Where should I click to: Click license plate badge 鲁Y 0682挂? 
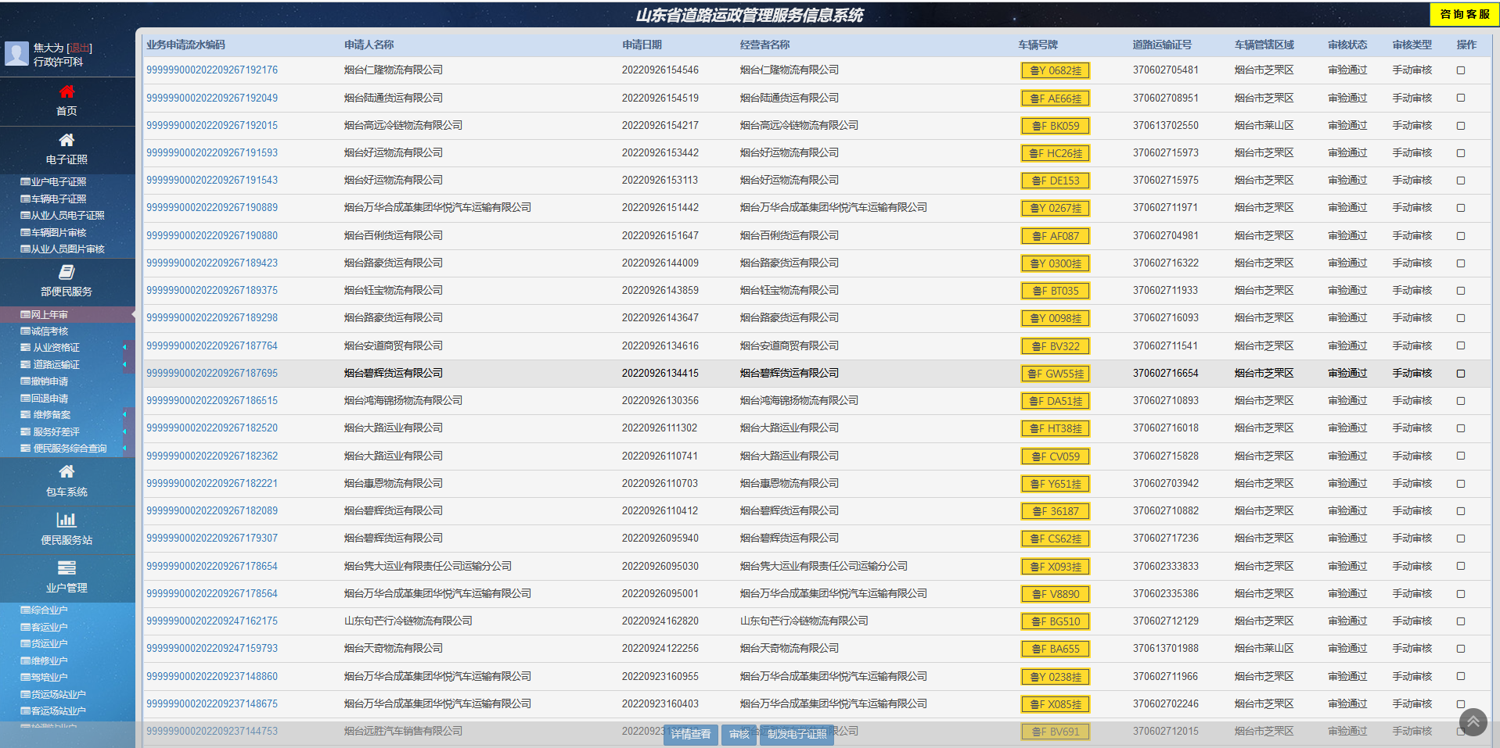[x=1055, y=71]
